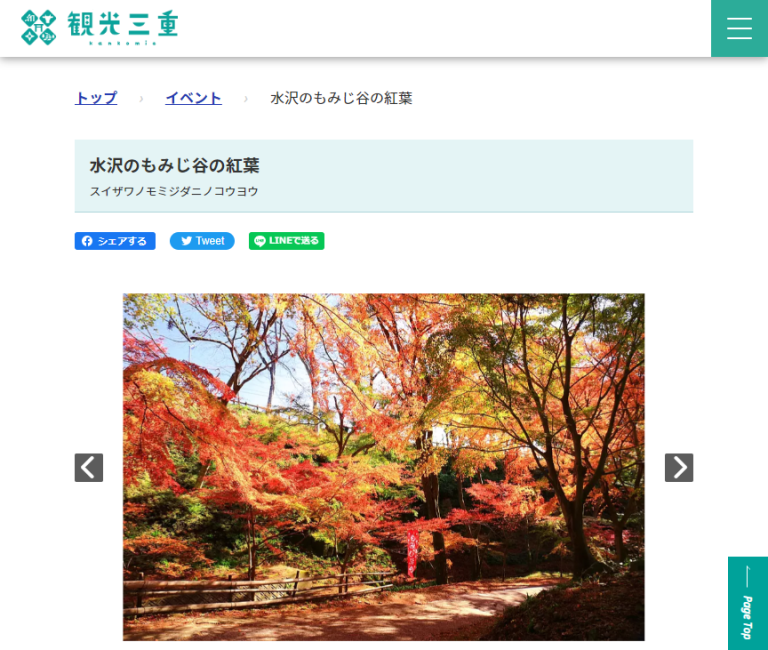Click the Page Top upward arrow
The width and height of the screenshot is (768, 650).
pos(747,577)
